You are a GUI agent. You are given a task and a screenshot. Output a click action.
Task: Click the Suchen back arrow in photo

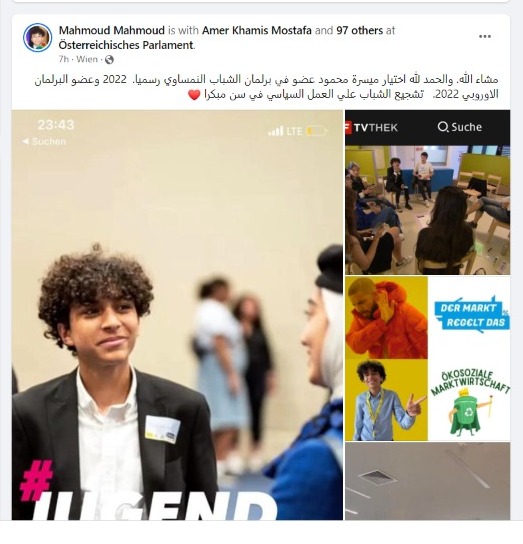pos(44,141)
